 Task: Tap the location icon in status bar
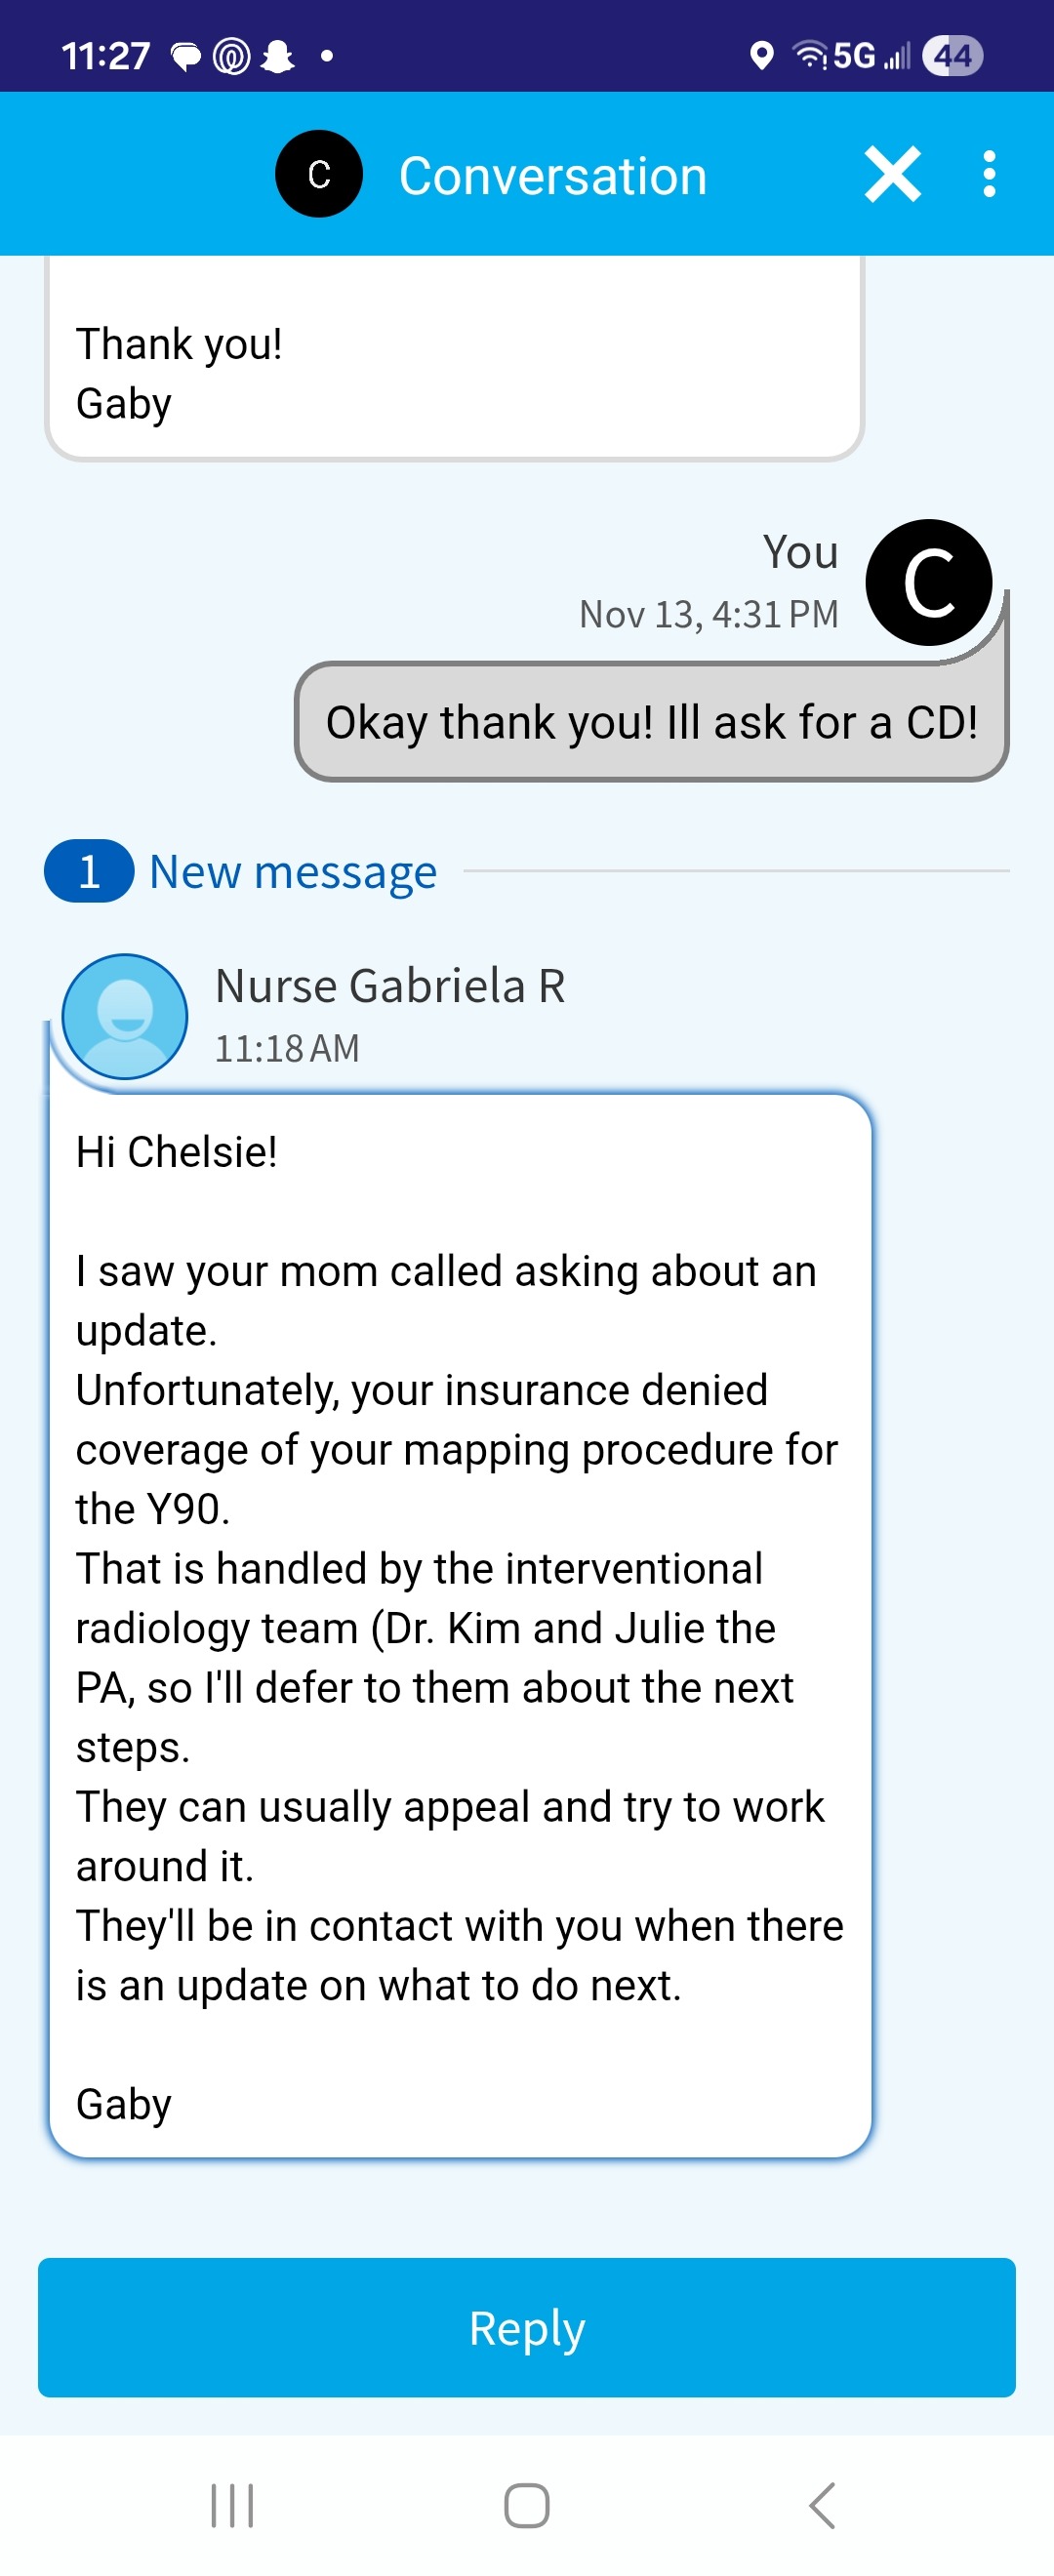coord(761,56)
